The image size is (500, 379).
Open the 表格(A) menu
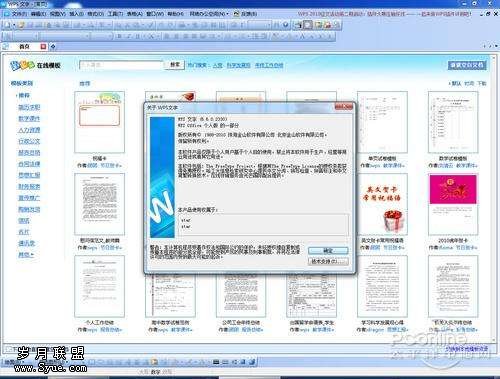(x=135, y=14)
